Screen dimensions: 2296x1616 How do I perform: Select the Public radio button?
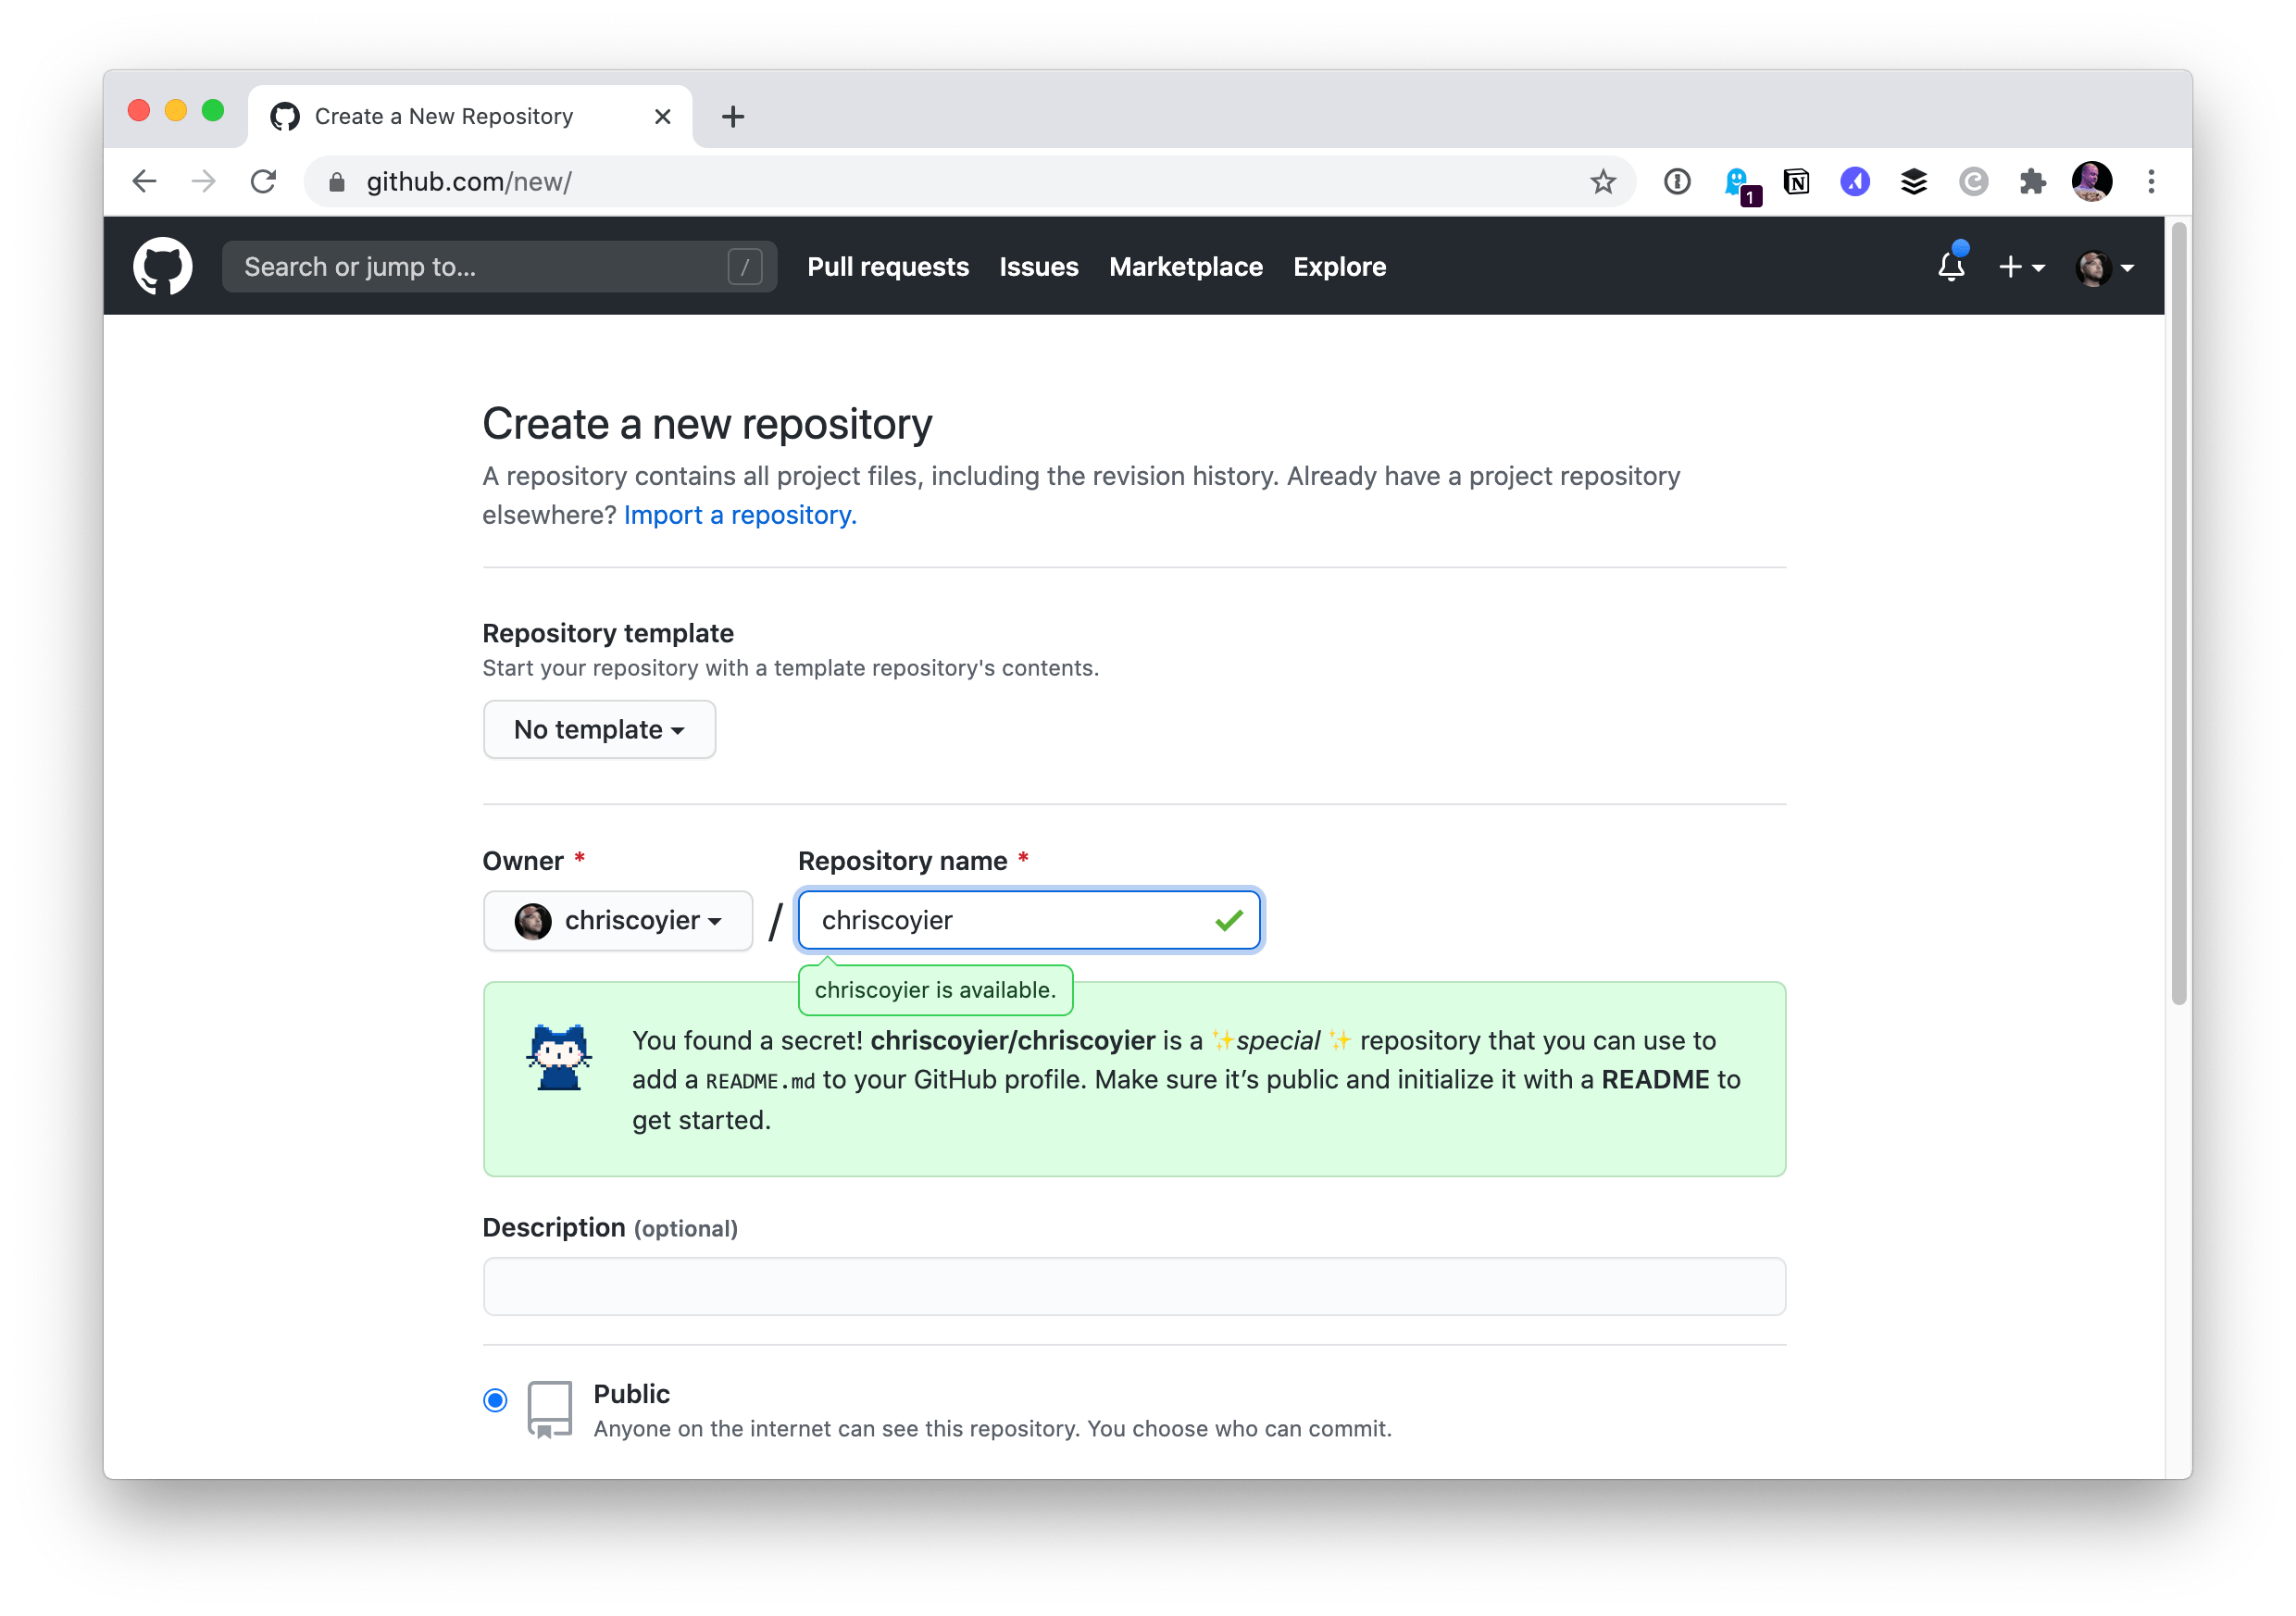pyautogui.click(x=495, y=1398)
